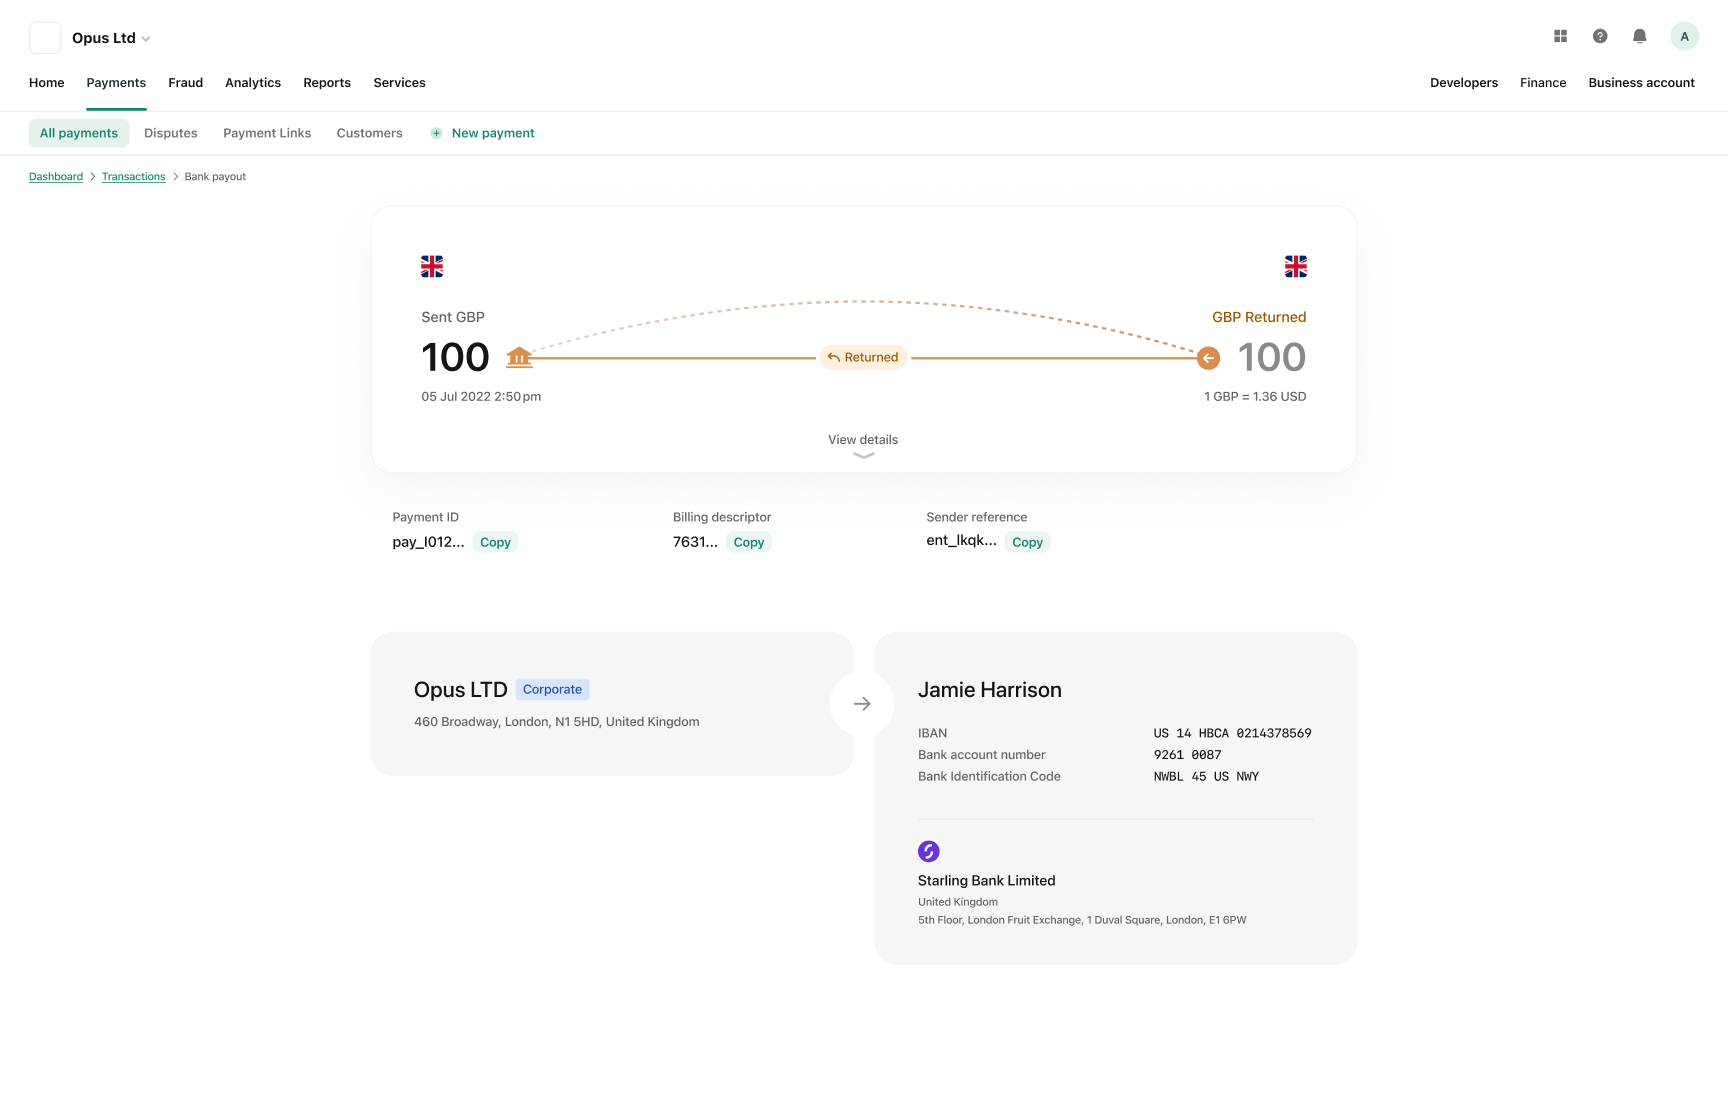1728x1117 pixels.
Task: Switch to the Disputes tab
Action: coord(171,133)
